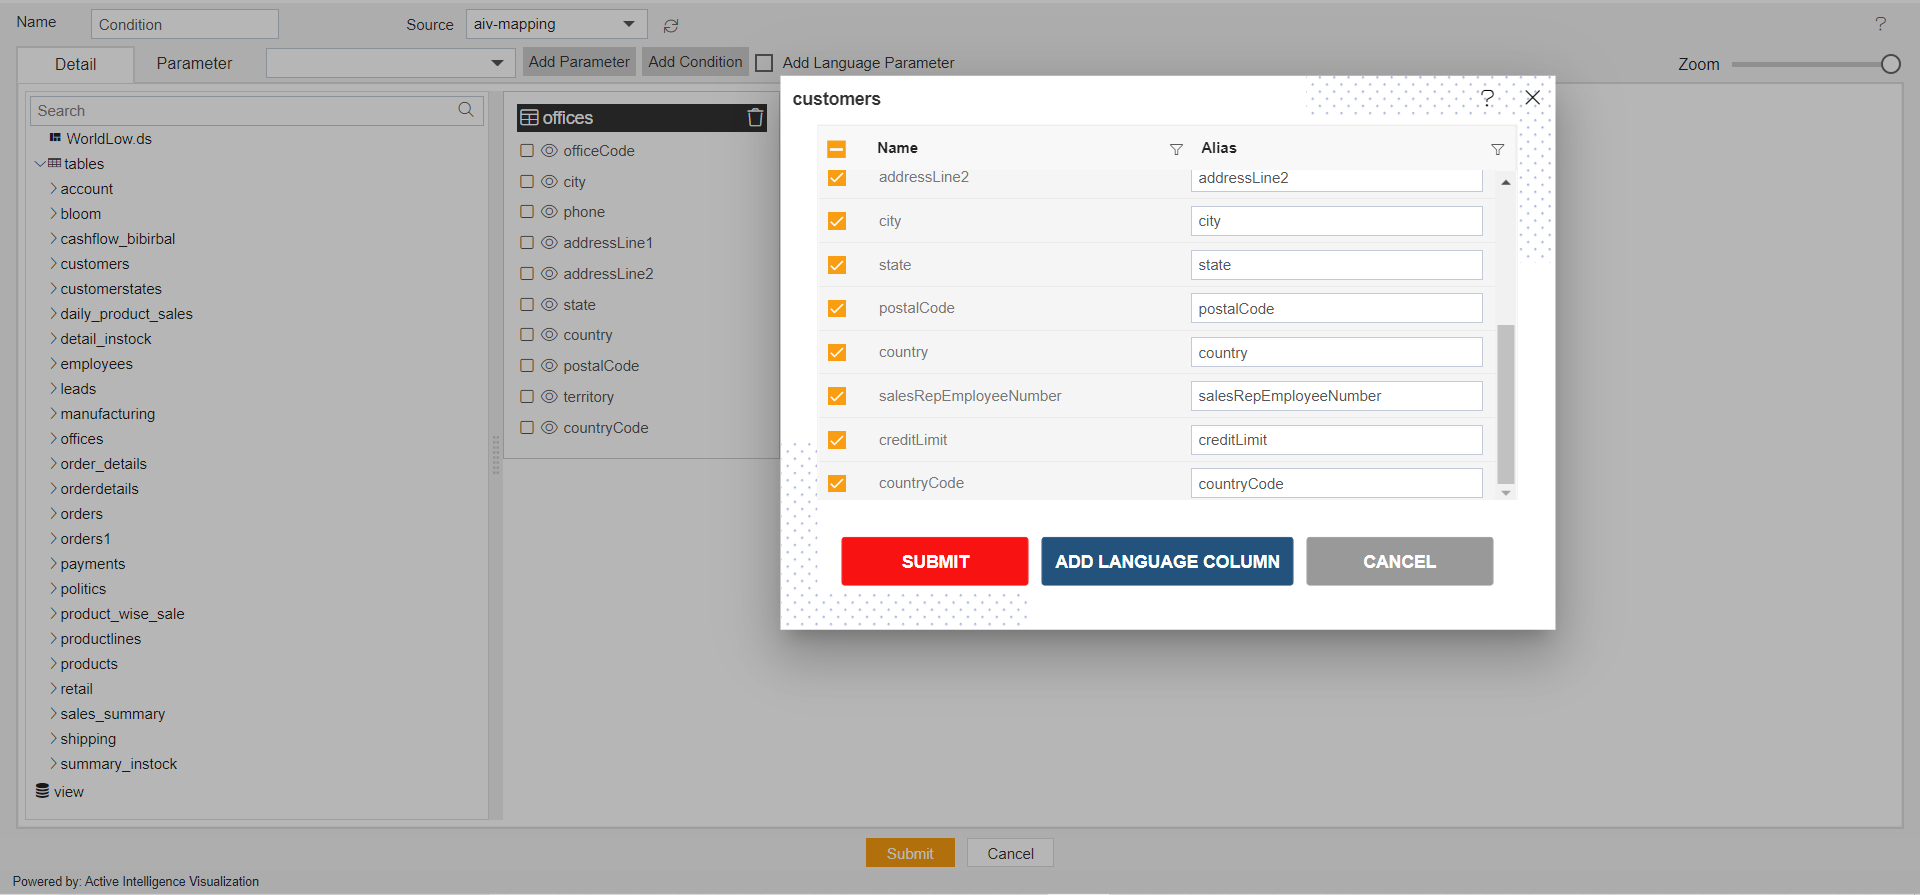The width and height of the screenshot is (1920, 895).
Task: Open the empty parameter dropdown
Action: (391, 63)
